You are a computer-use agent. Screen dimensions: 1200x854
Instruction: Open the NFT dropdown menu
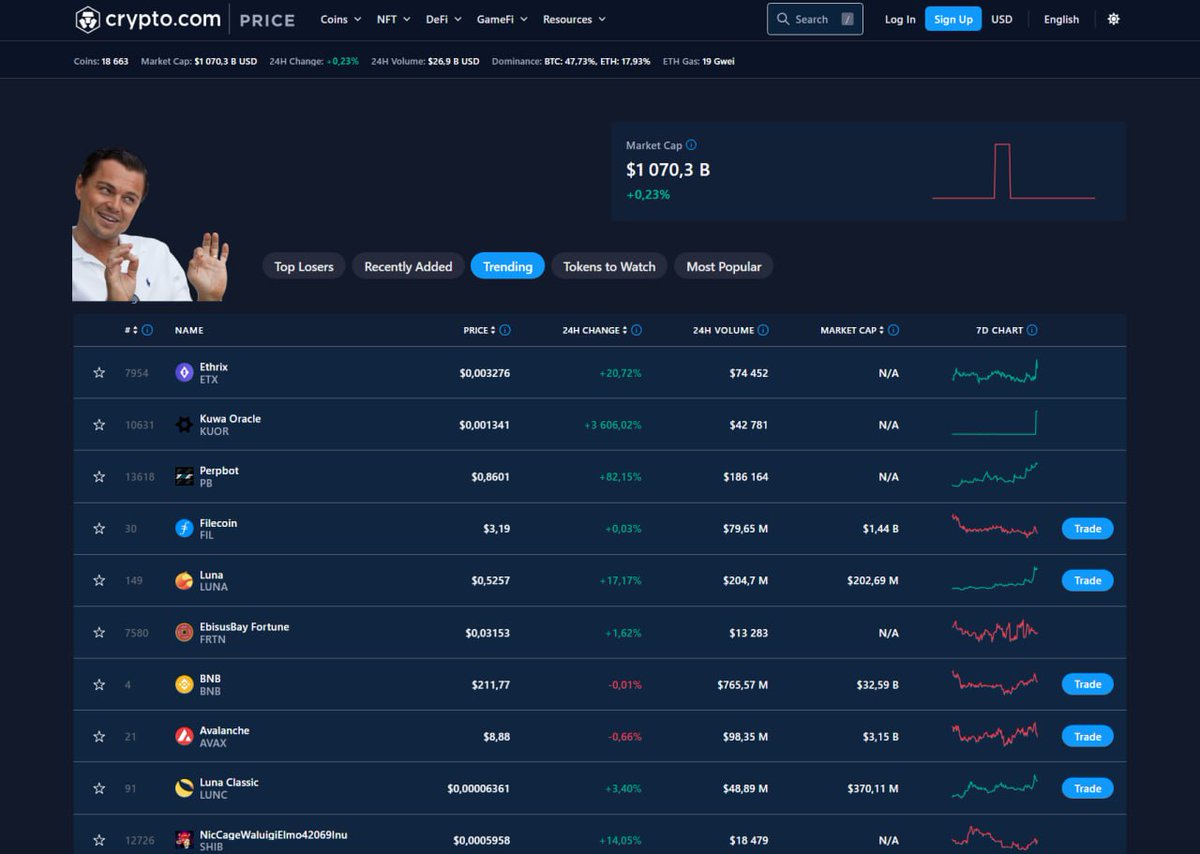[393, 19]
